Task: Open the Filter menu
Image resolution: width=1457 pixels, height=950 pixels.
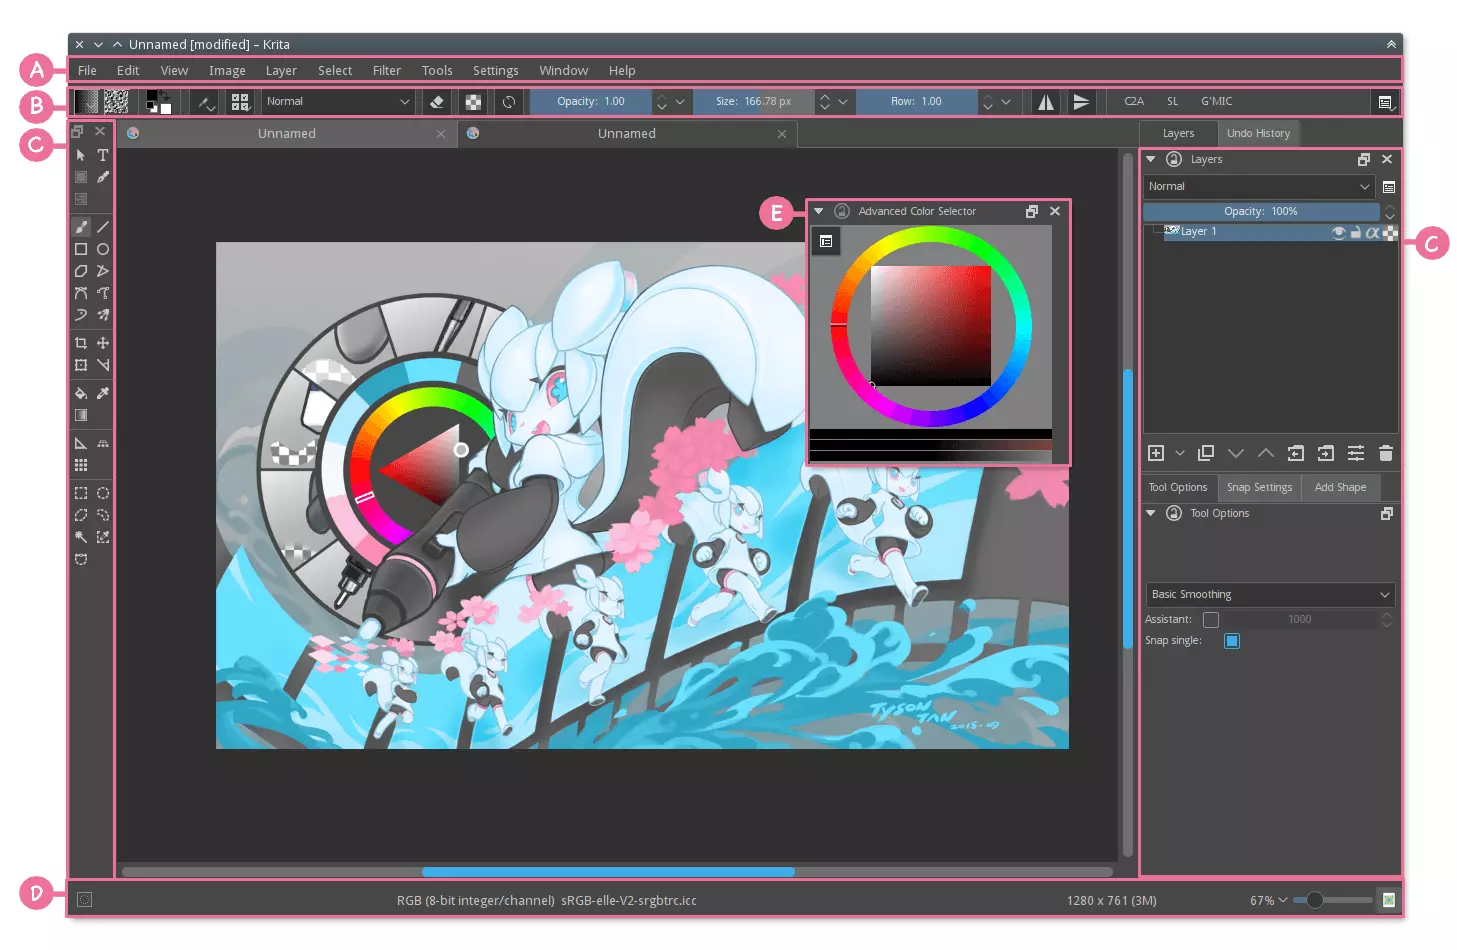Action: (387, 70)
